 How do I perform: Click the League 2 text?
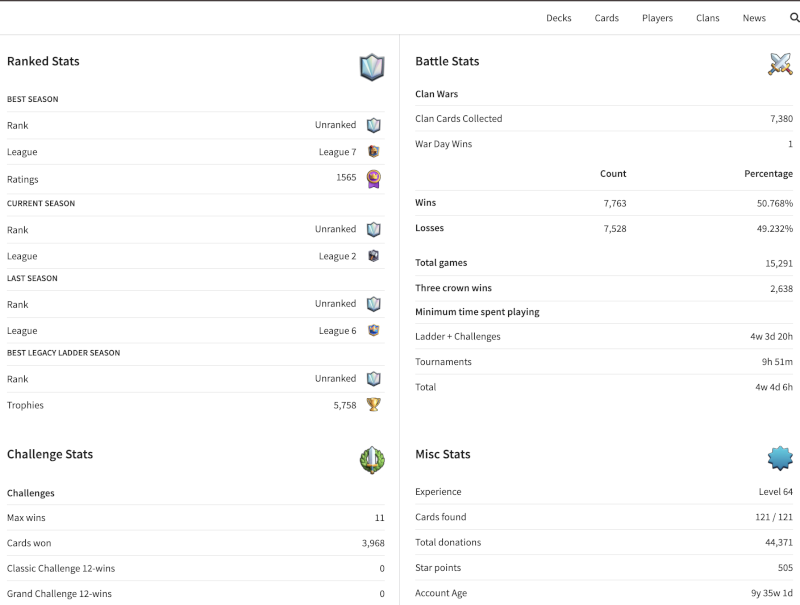pos(338,256)
